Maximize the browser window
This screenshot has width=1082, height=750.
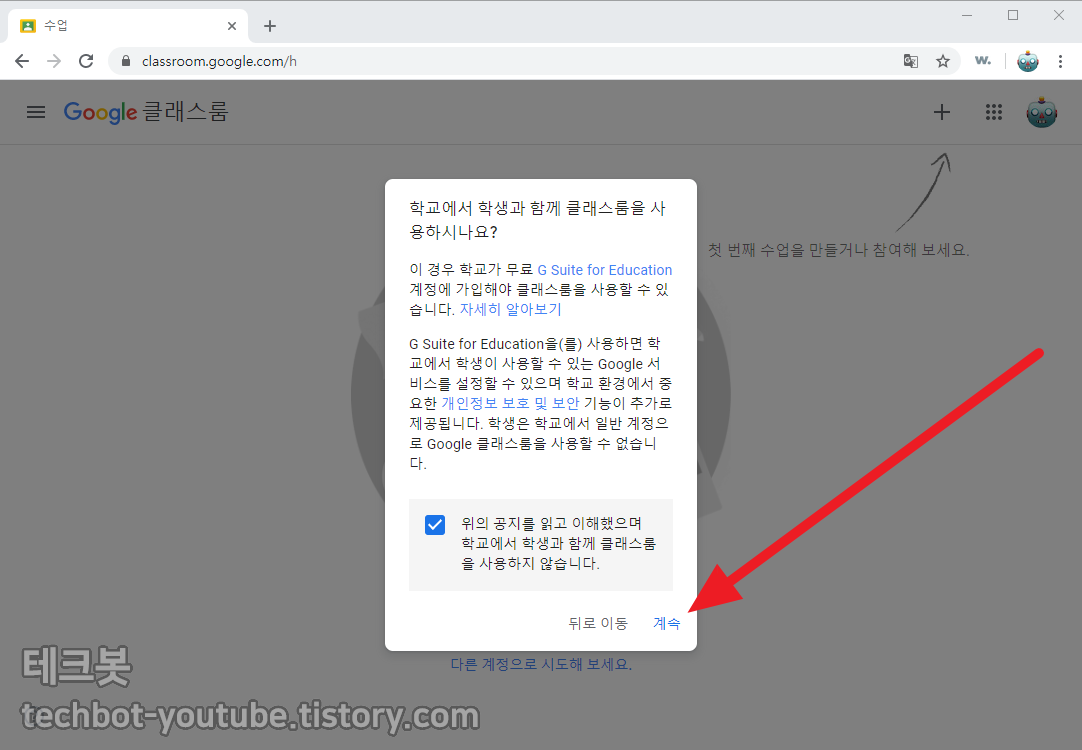[x=1013, y=15]
